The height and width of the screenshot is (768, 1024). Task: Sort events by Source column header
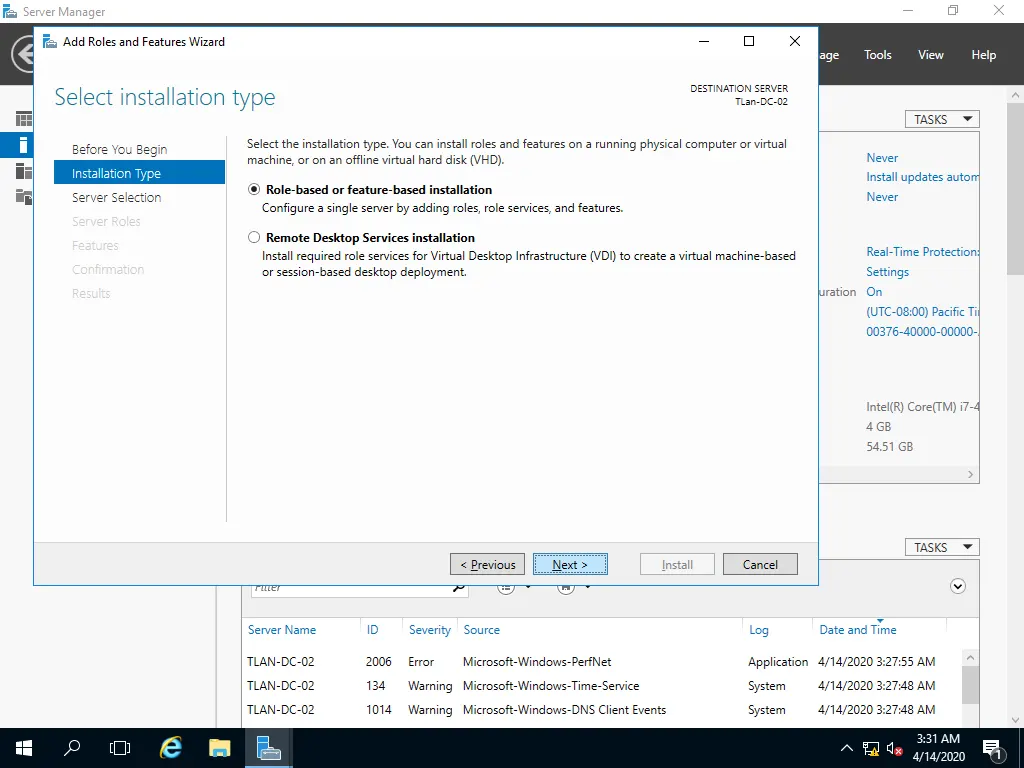[x=481, y=630]
